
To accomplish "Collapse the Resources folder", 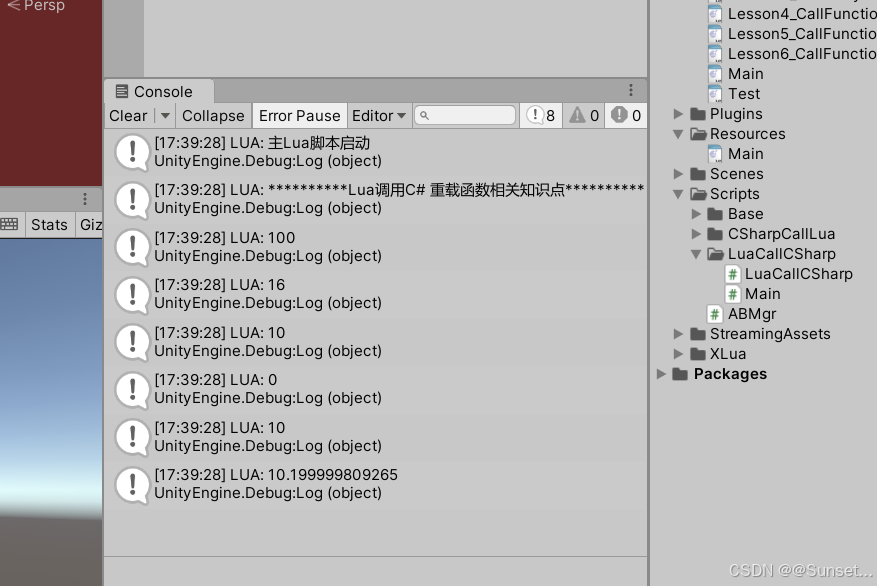I will pyautogui.click(x=678, y=134).
